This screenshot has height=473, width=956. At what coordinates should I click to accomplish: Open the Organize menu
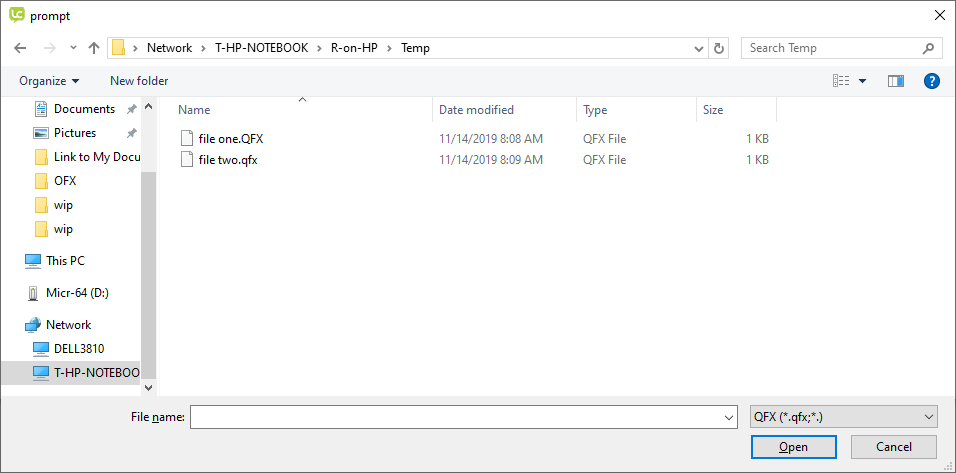49,81
